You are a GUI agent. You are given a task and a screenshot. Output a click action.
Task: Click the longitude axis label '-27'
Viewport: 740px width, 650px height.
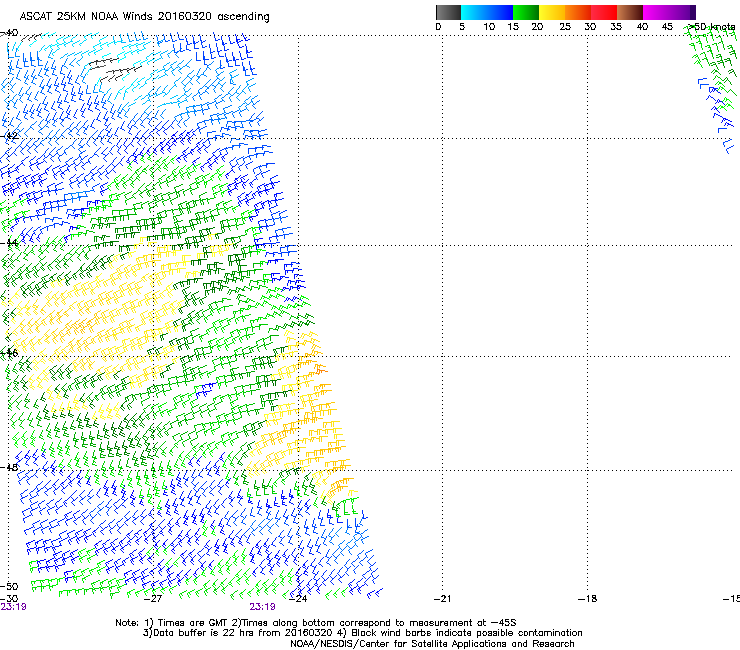tap(152, 599)
